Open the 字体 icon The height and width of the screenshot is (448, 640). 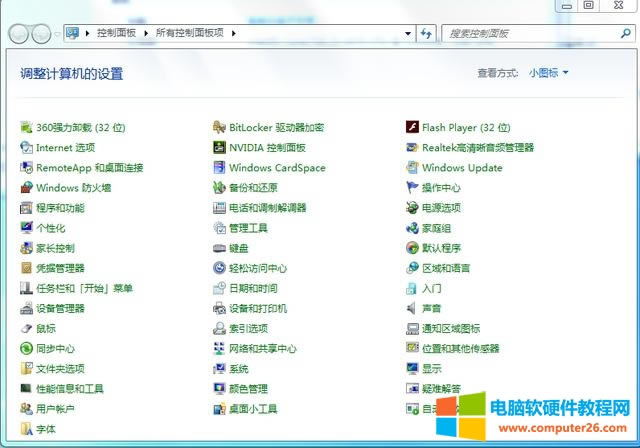(x=27, y=429)
